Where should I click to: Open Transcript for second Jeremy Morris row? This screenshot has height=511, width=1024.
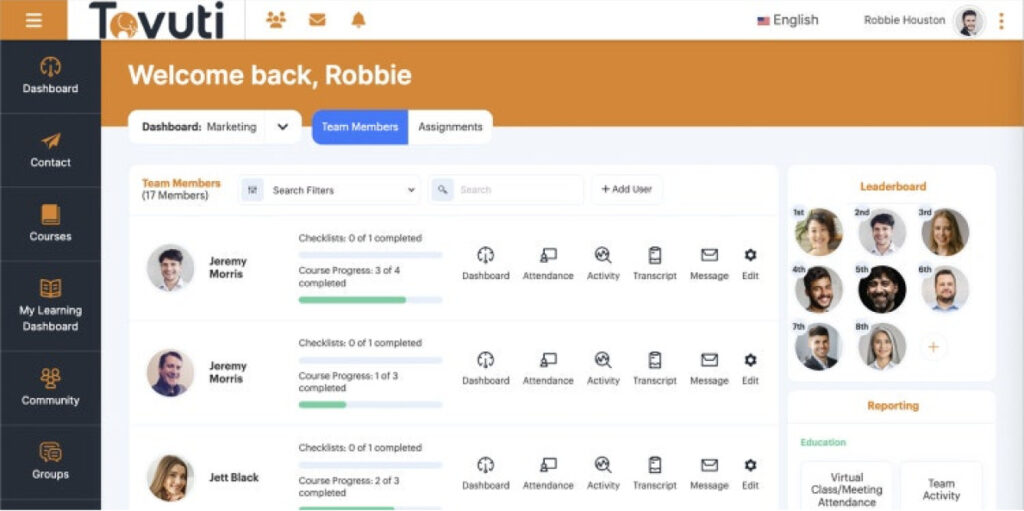click(x=654, y=369)
